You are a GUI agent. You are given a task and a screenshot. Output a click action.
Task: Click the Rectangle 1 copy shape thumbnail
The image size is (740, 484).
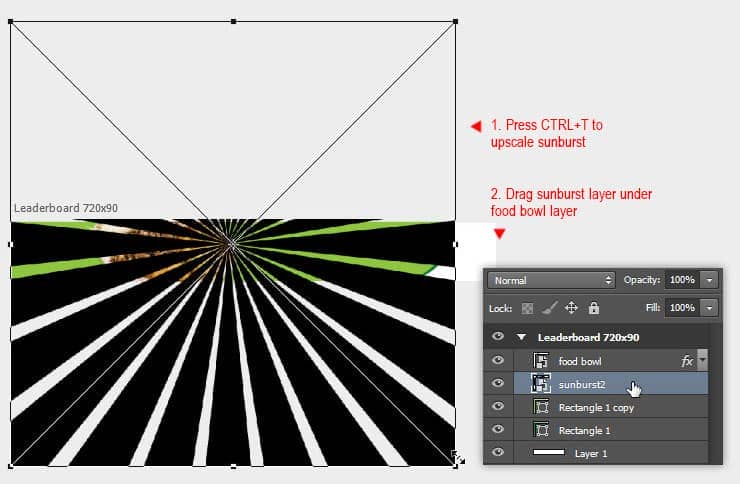click(541, 407)
